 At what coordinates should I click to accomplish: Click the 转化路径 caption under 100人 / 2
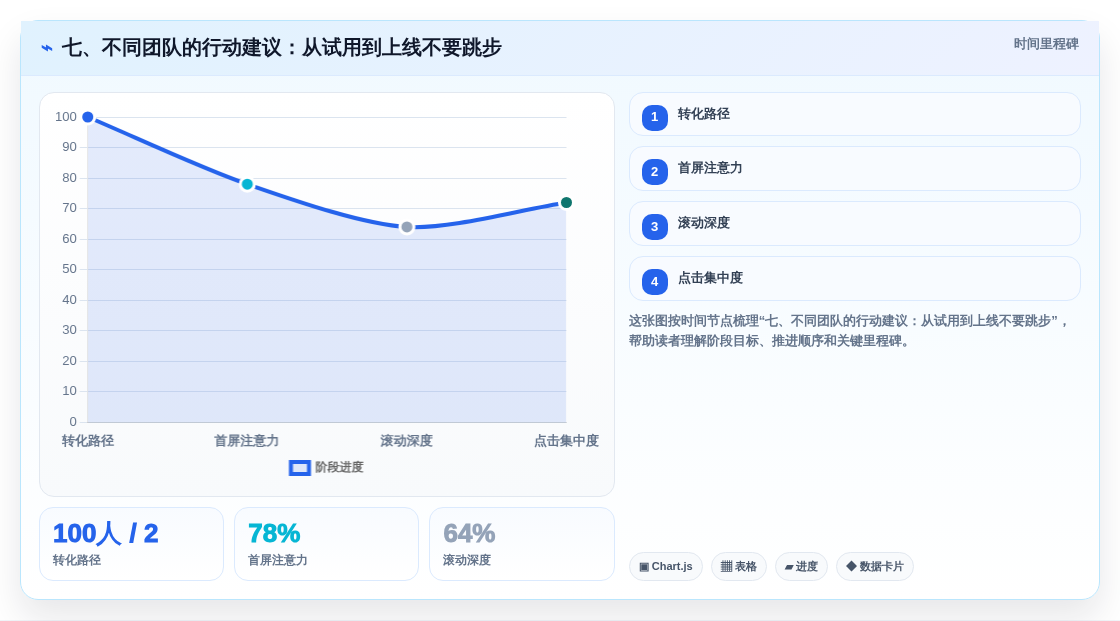coord(76,560)
